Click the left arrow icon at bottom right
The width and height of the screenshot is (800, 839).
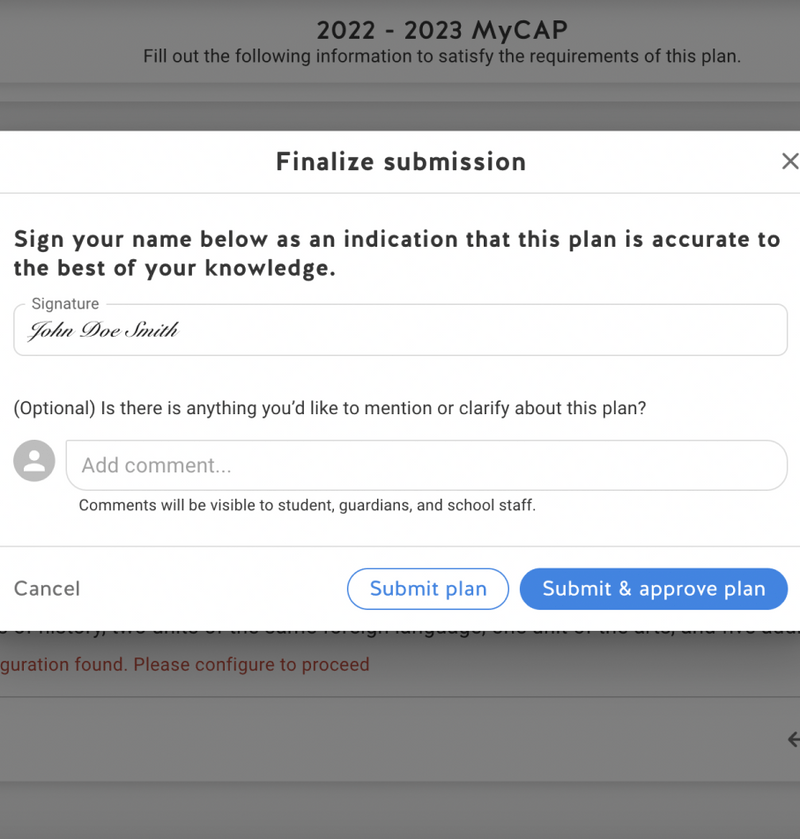tap(793, 739)
